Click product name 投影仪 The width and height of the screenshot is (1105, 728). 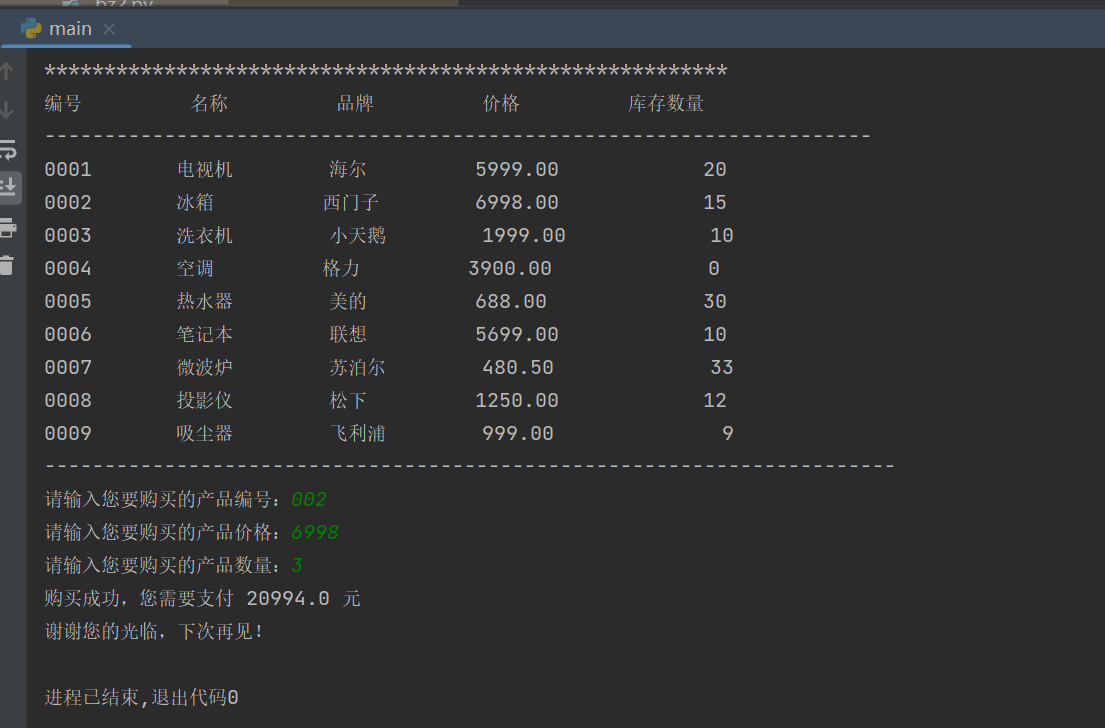click(204, 400)
